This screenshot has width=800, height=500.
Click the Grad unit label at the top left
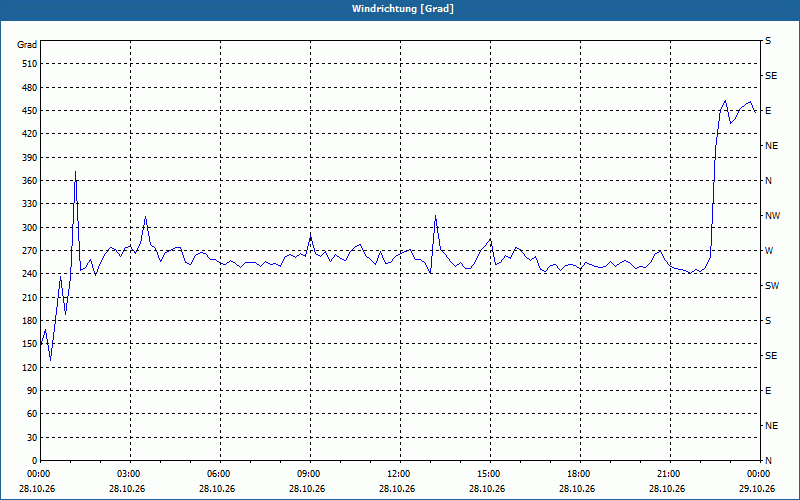27,45
